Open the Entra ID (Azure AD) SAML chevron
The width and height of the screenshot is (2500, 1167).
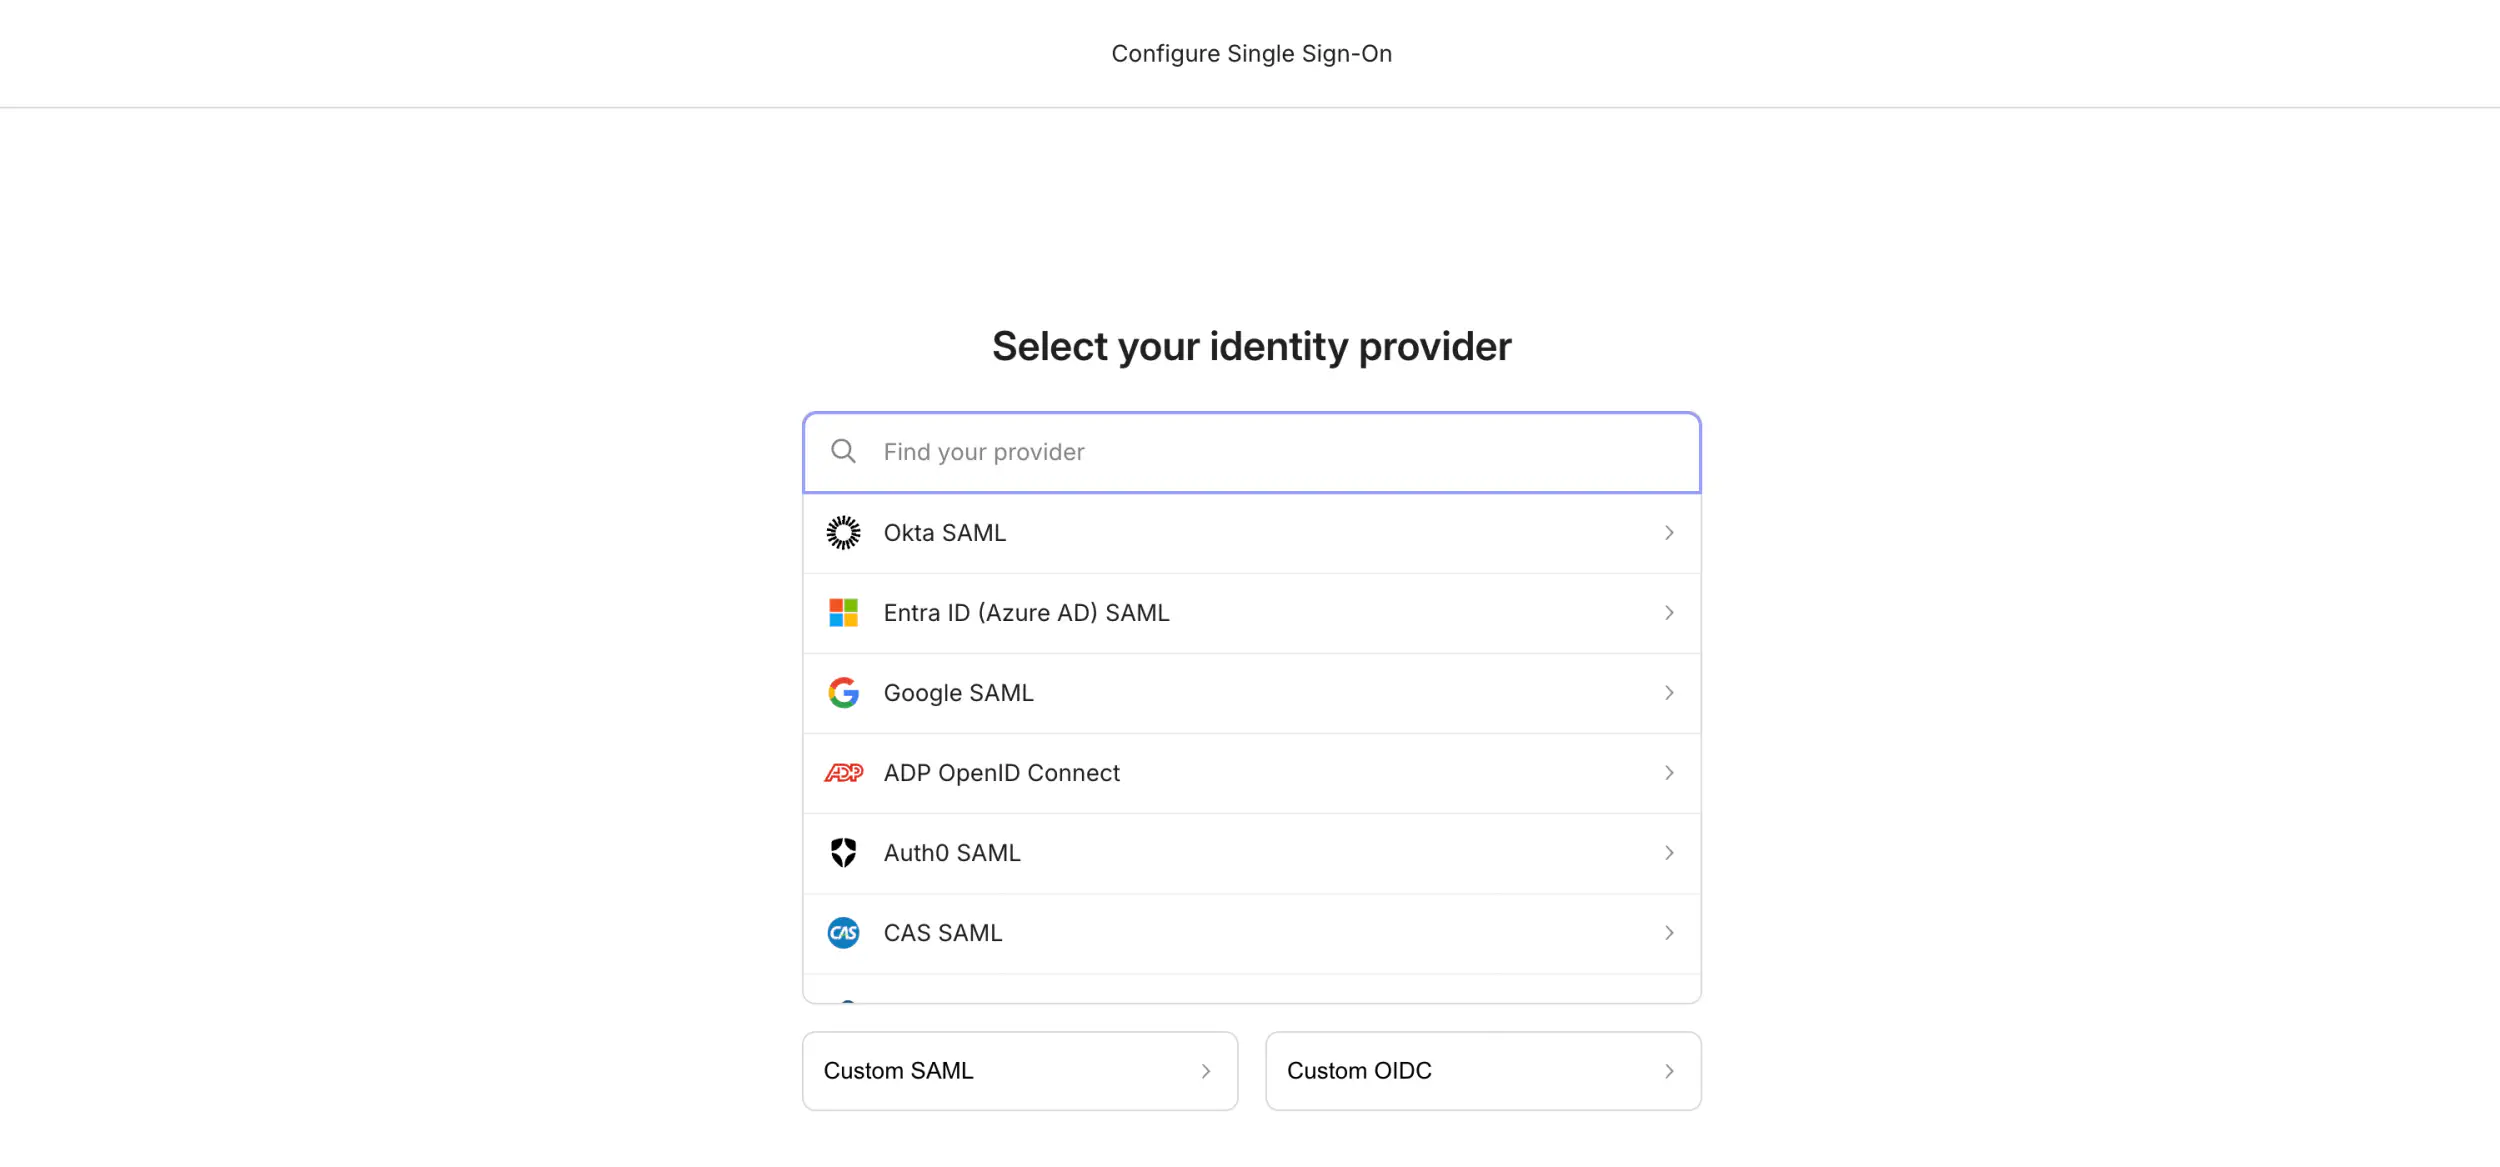point(1668,612)
